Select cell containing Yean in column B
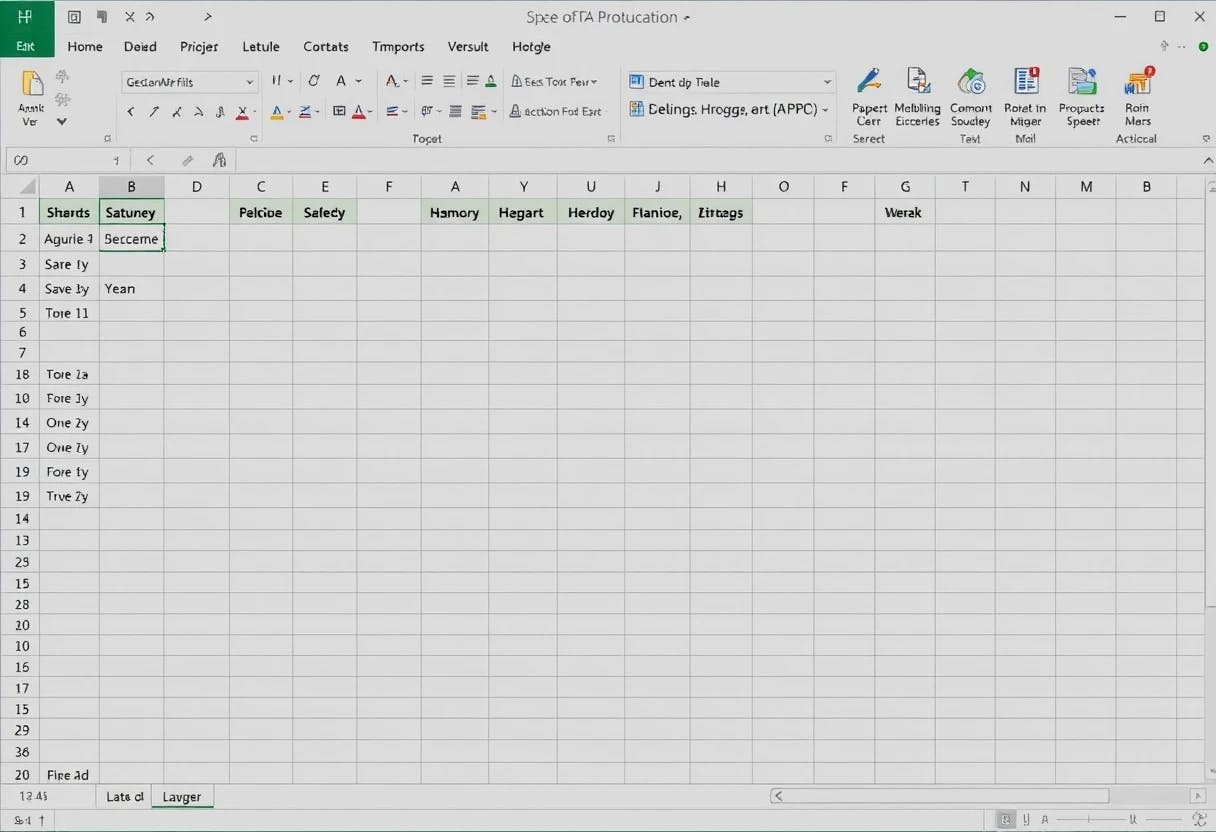Viewport: 1216px width, 832px height. tap(130, 289)
